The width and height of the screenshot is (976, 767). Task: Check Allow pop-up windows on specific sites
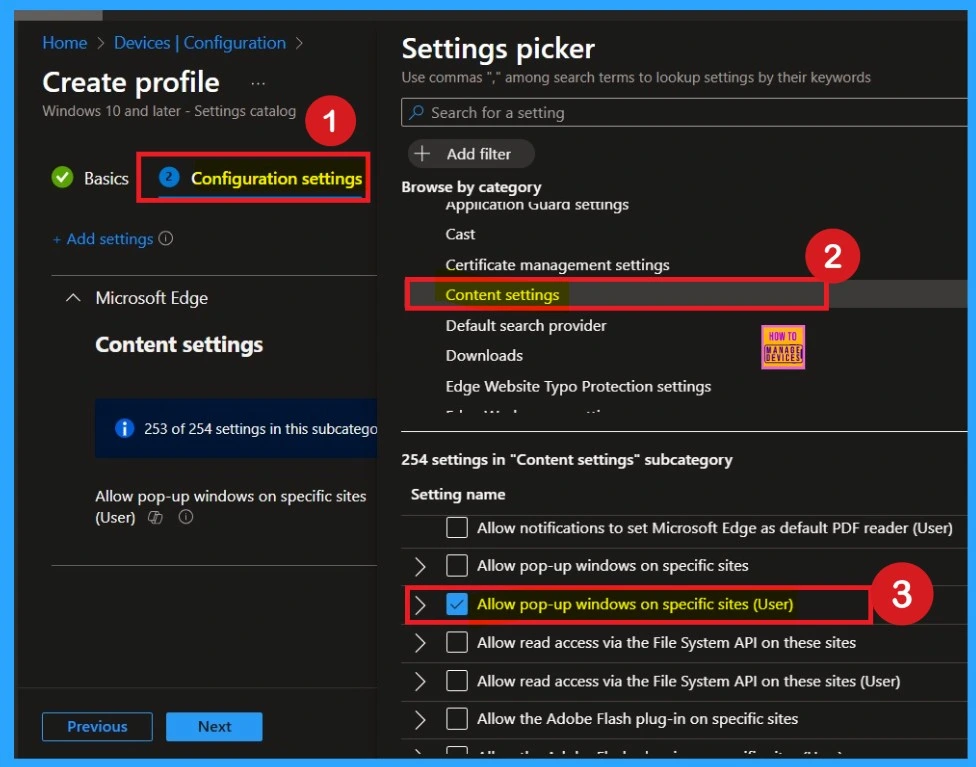pos(457,566)
